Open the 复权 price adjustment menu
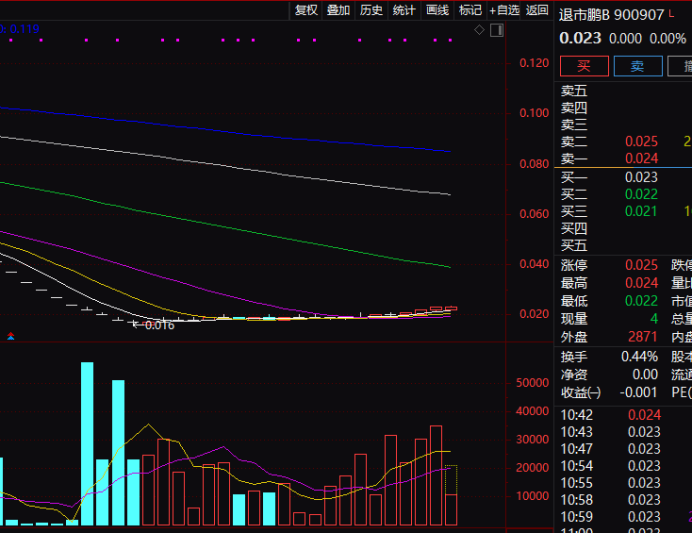Image resolution: width=693 pixels, height=533 pixels. click(306, 10)
